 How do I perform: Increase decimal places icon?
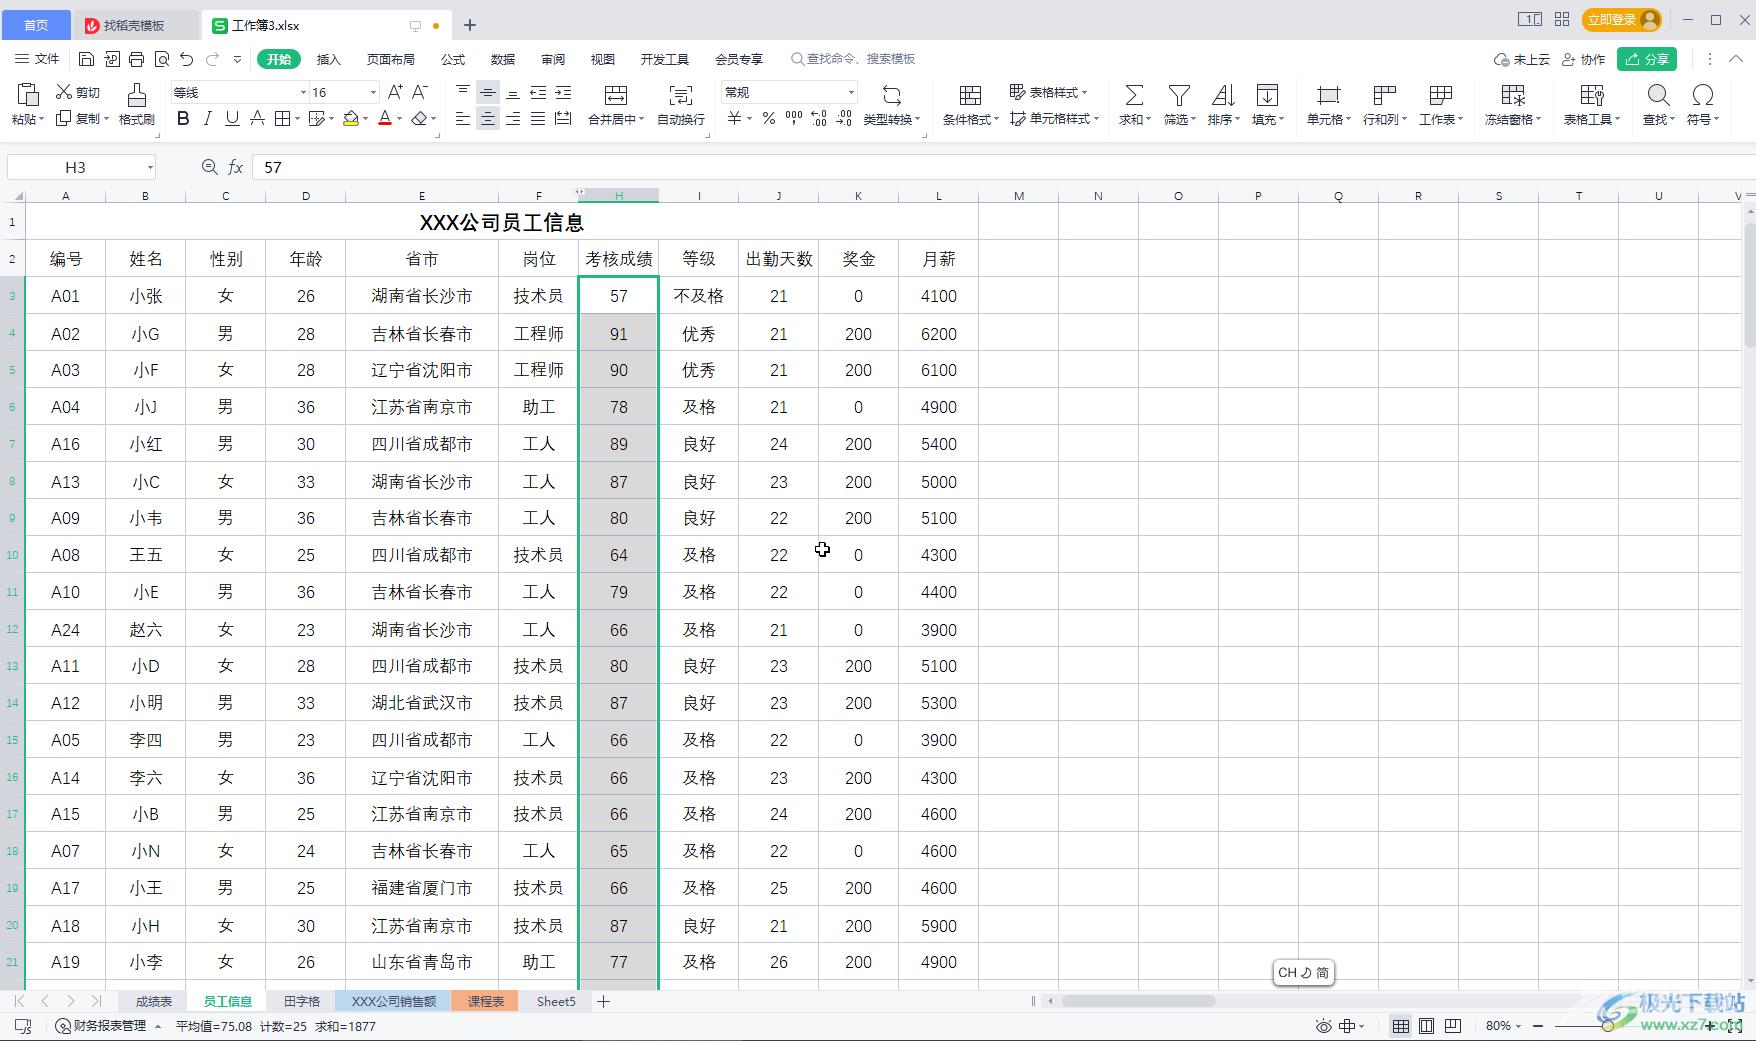coord(819,119)
